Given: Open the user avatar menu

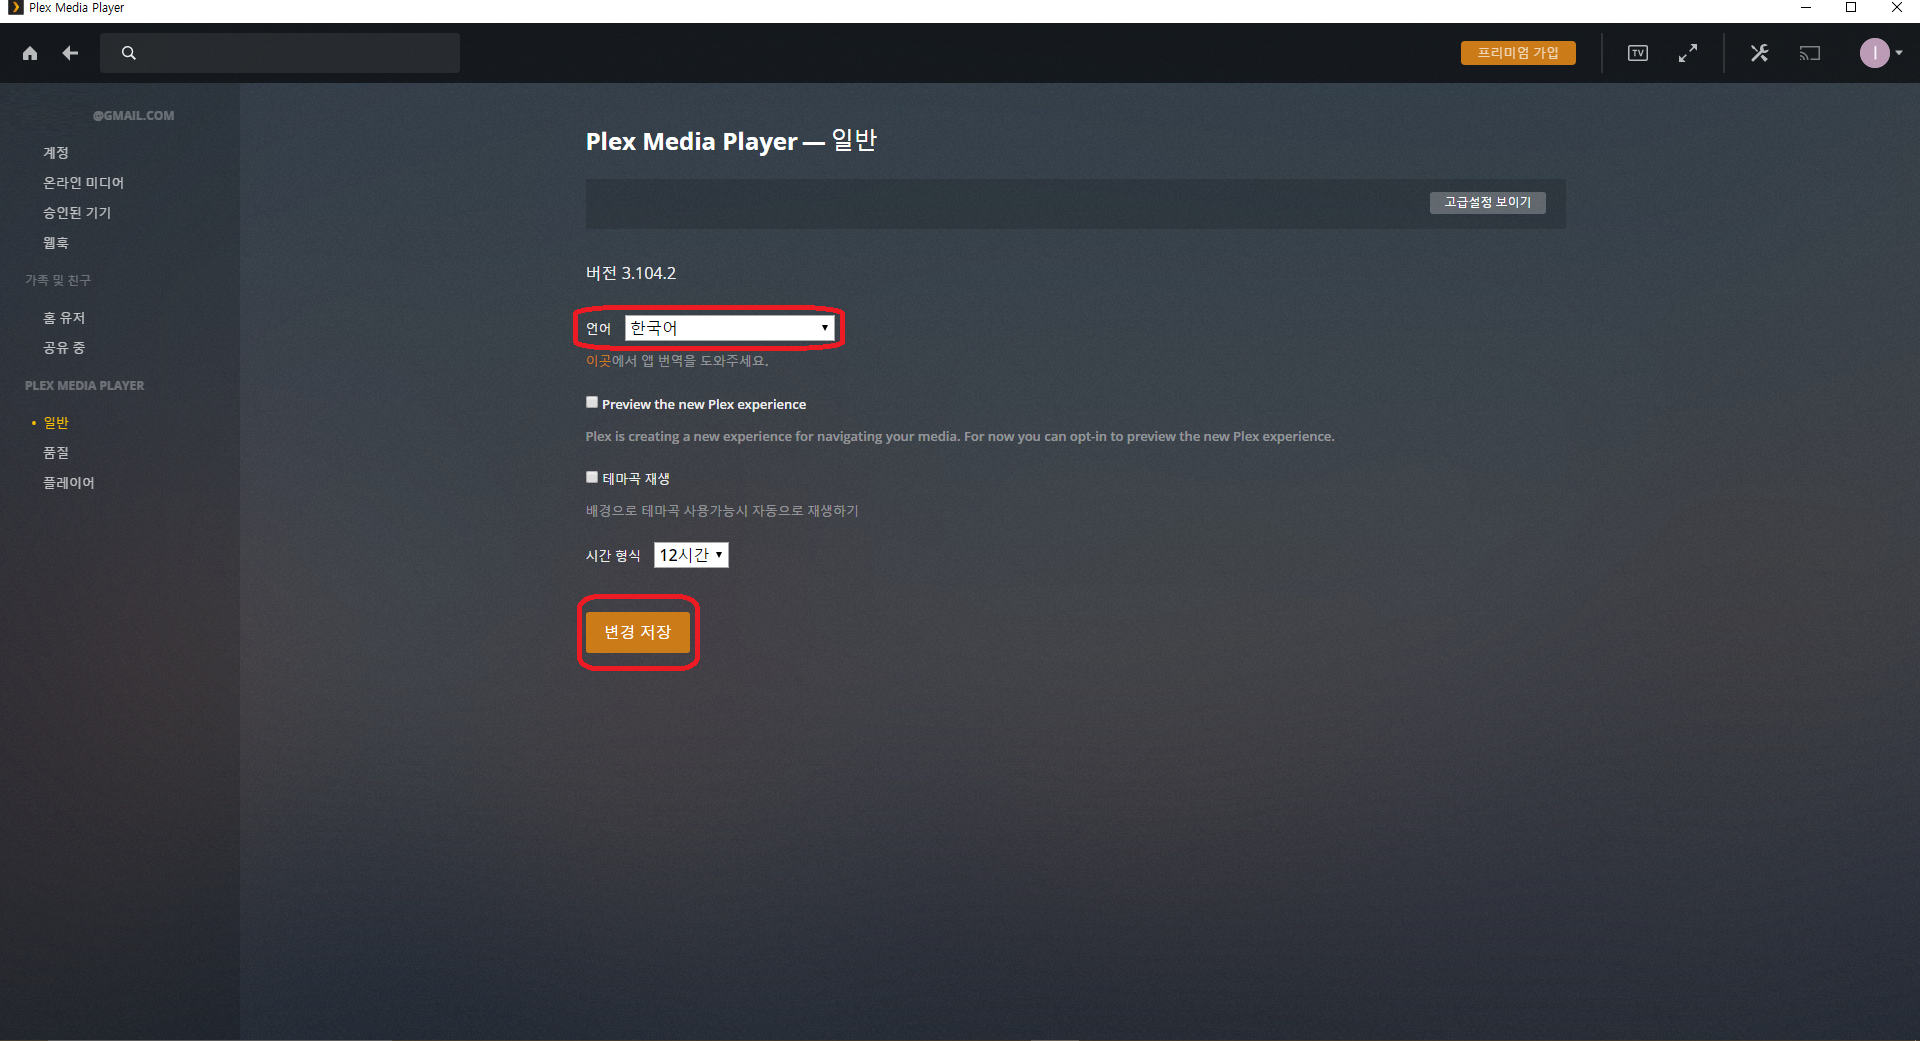Looking at the screenshot, I should 1880,53.
